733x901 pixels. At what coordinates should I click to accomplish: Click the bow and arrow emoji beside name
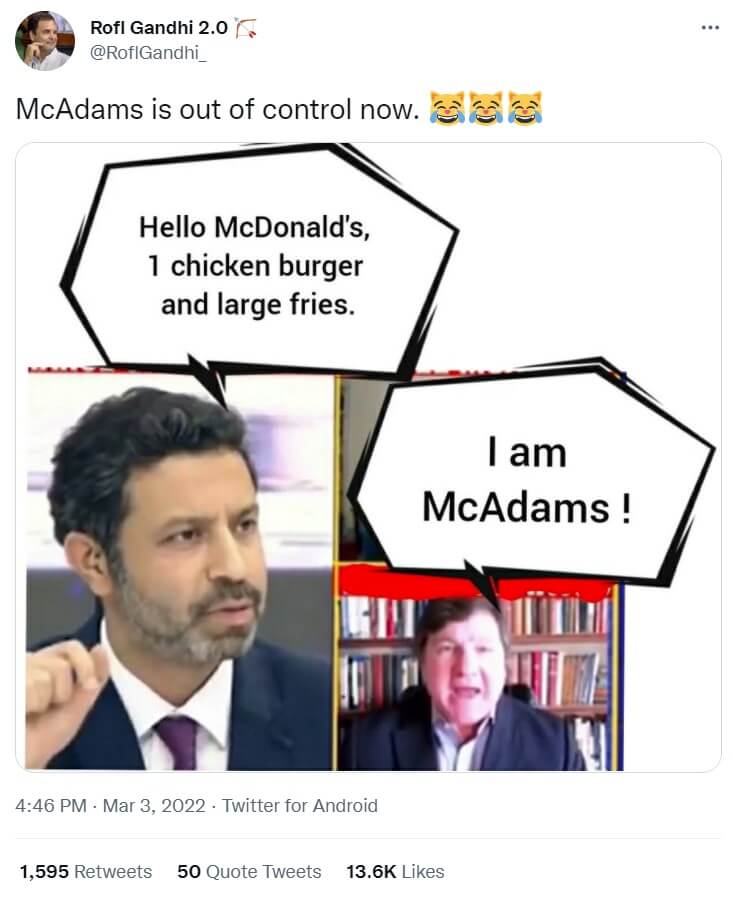(246, 28)
